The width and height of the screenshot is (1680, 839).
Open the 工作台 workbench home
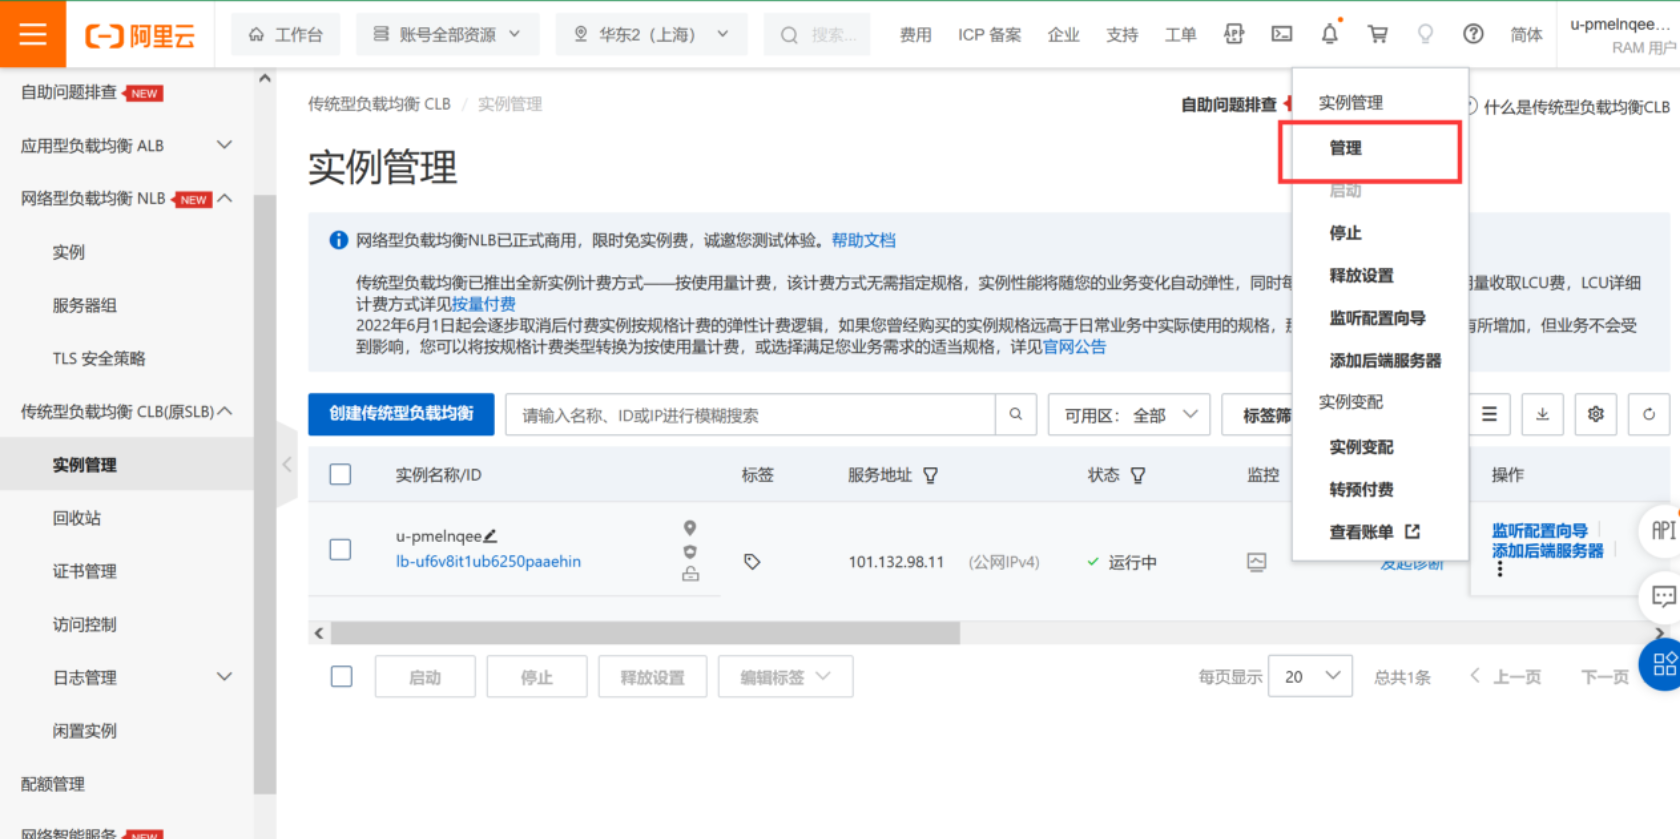[286, 34]
